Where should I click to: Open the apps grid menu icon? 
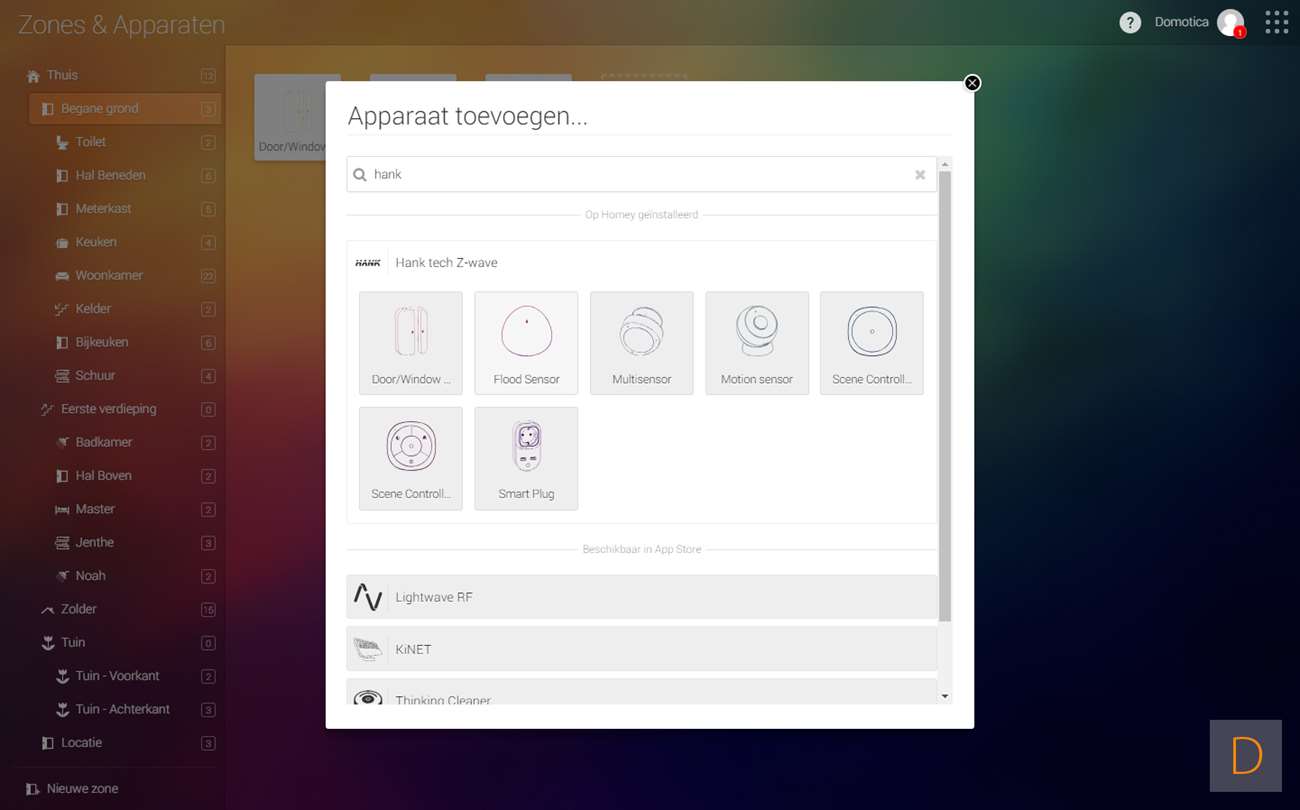tap(1276, 23)
